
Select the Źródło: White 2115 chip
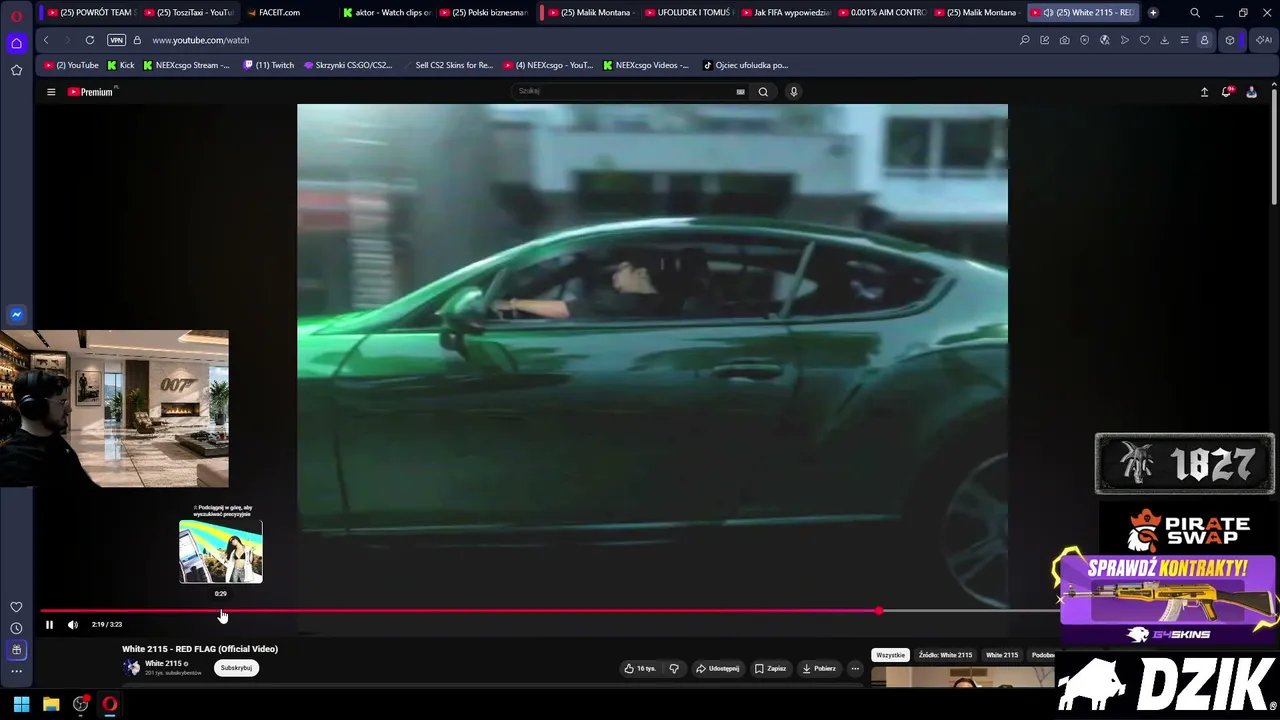945,655
